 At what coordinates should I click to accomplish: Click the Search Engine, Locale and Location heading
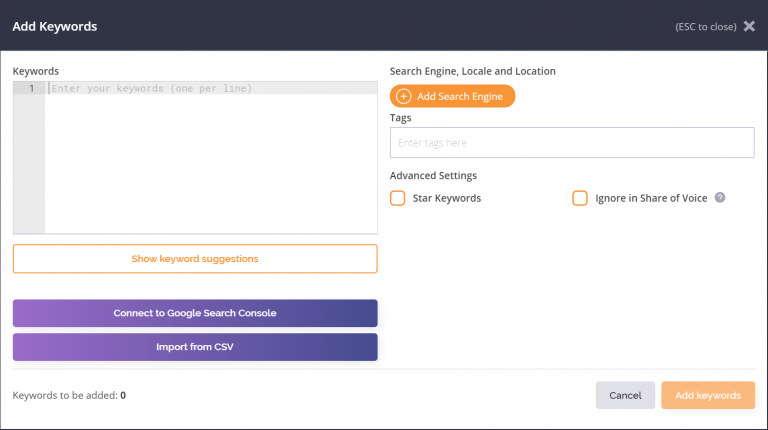pos(473,71)
